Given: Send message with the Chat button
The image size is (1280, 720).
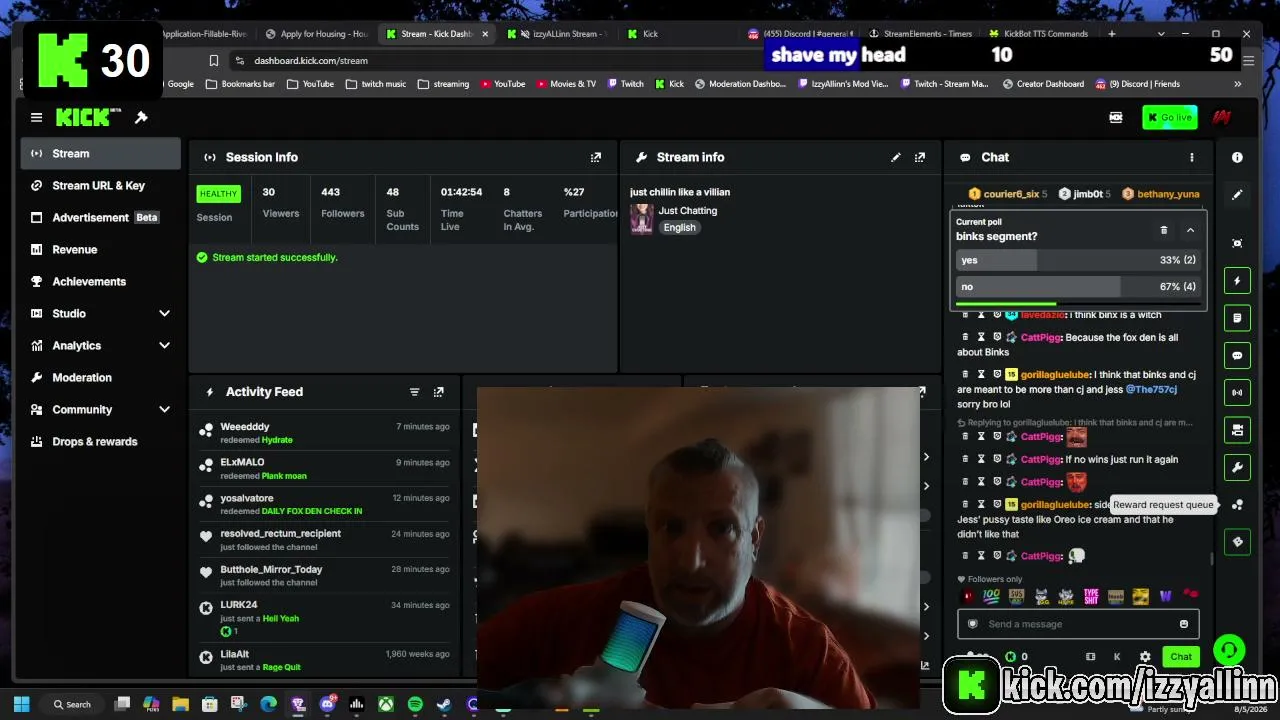Looking at the screenshot, I should [1181, 657].
